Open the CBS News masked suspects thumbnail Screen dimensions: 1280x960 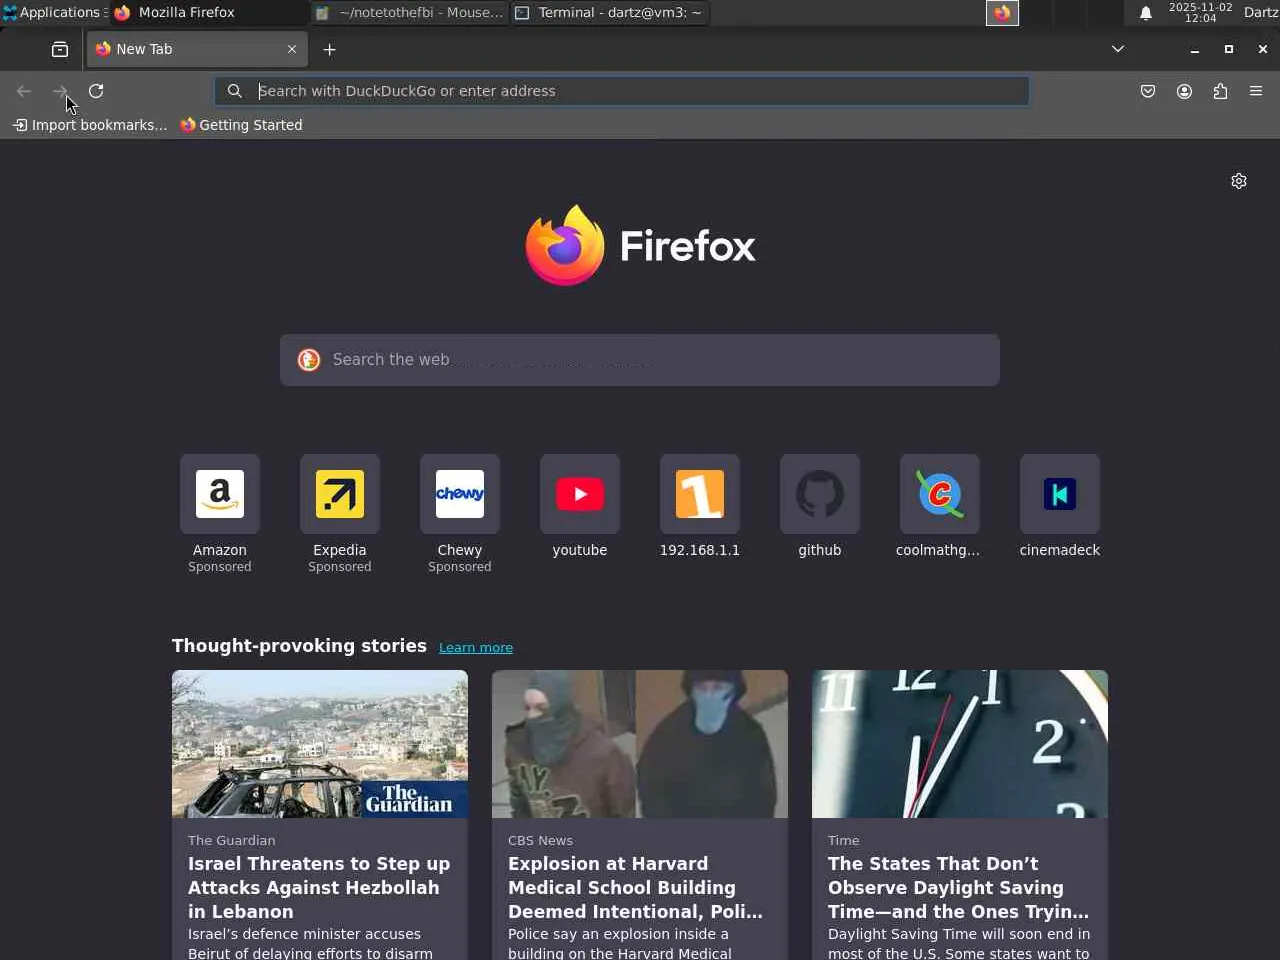640,744
